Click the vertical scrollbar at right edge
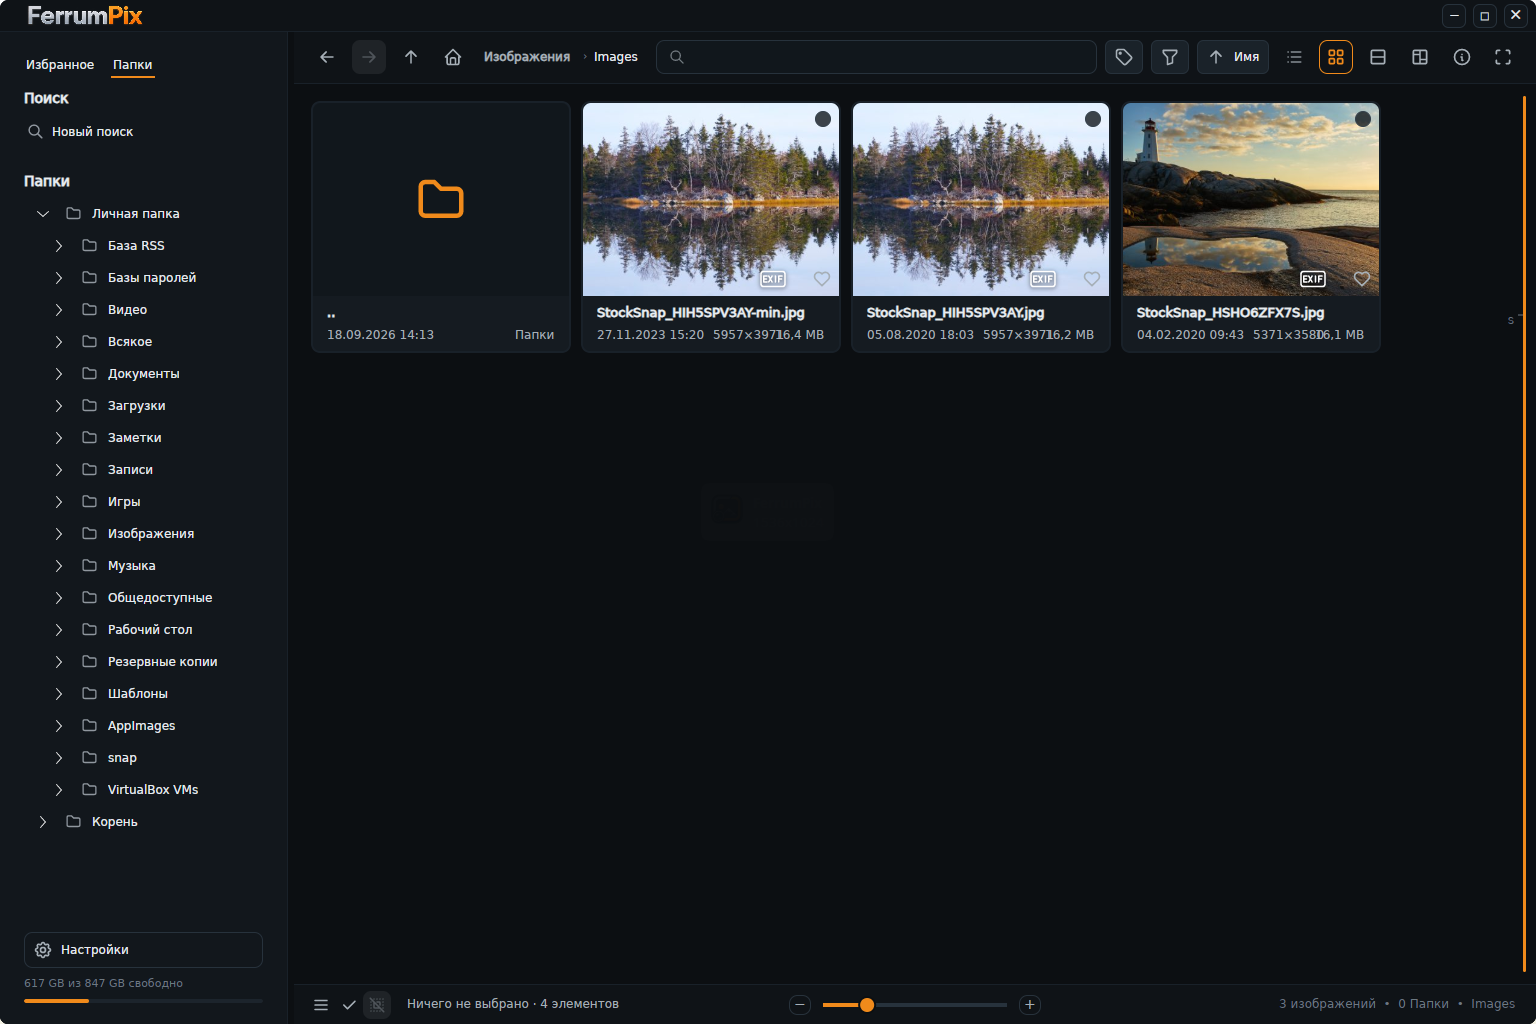The height and width of the screenshot is (1024, 1536). pyautogui.click(x=1524, y=534)
